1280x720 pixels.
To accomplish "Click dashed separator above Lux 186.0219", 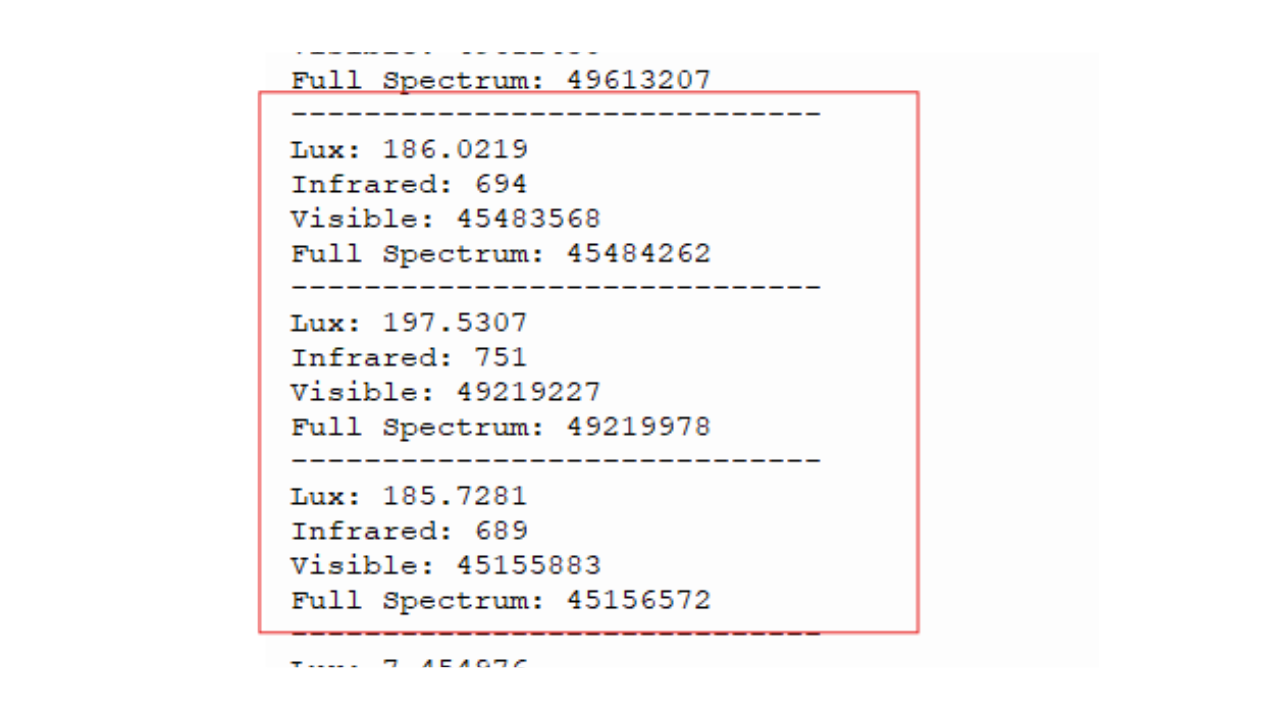I will coord(556,115).
